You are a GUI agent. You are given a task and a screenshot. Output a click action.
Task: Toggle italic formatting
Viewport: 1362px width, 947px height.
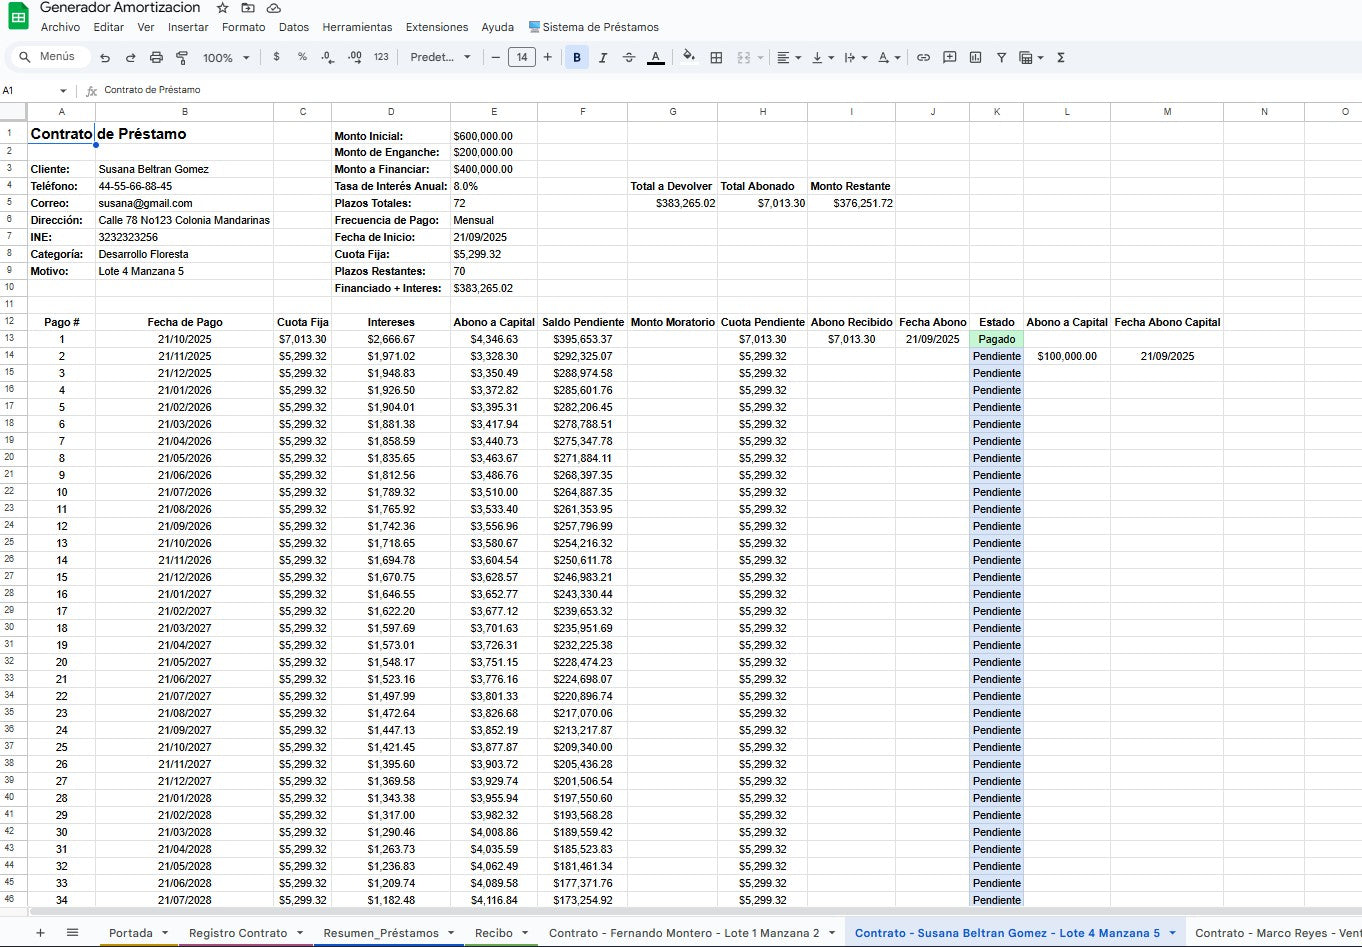[601, 57]
